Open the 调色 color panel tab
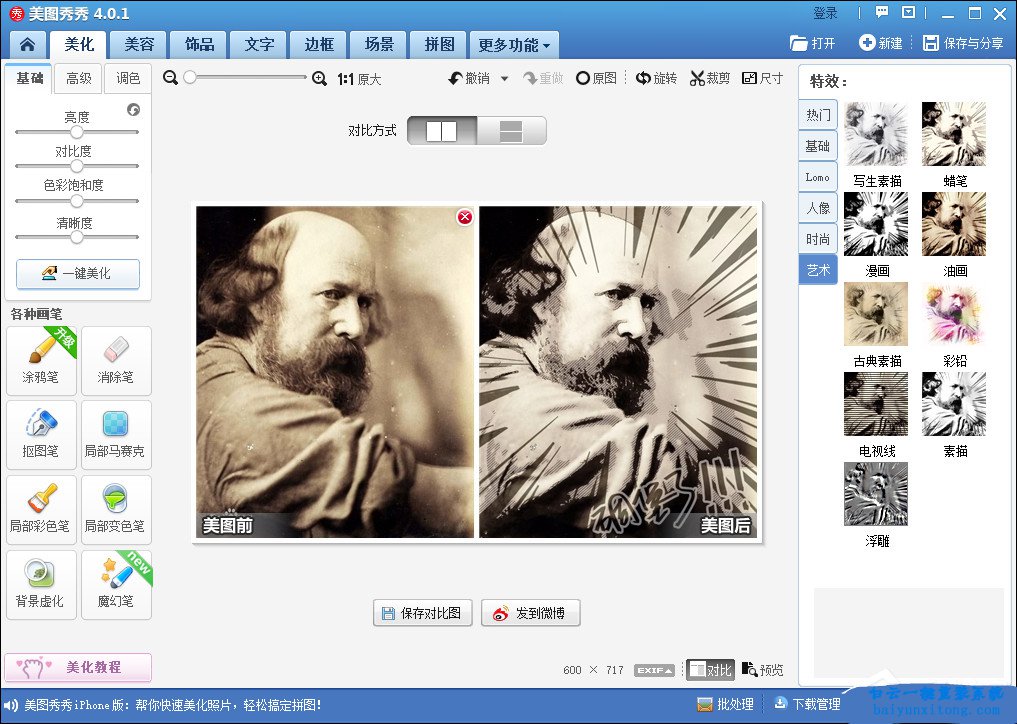 point(127,78)
